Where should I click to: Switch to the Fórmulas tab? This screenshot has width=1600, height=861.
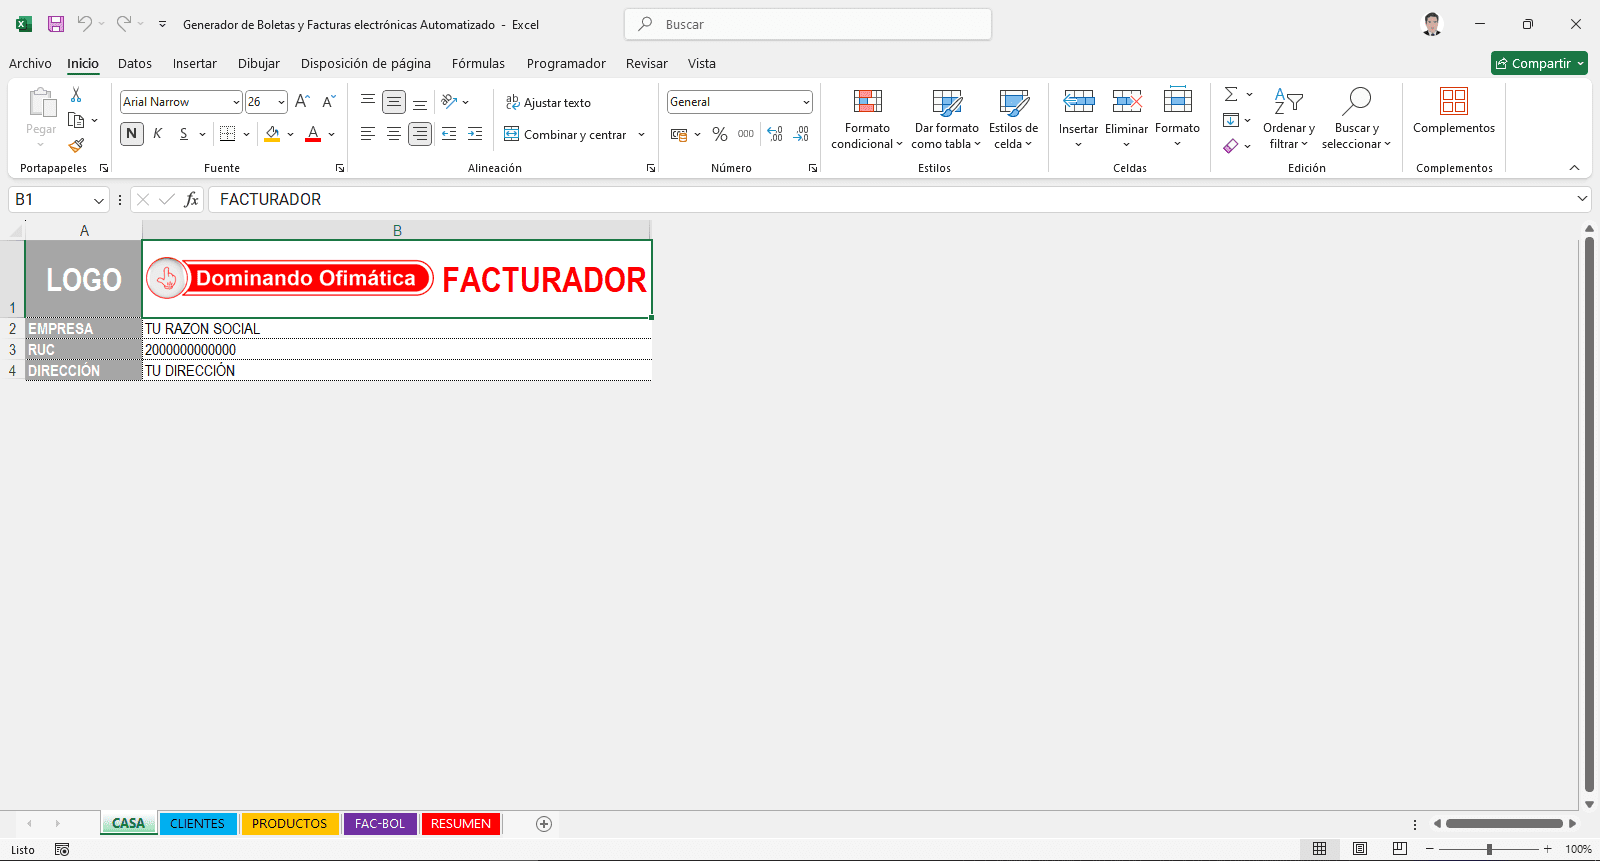pyautogui.click(x=478, y=63)
